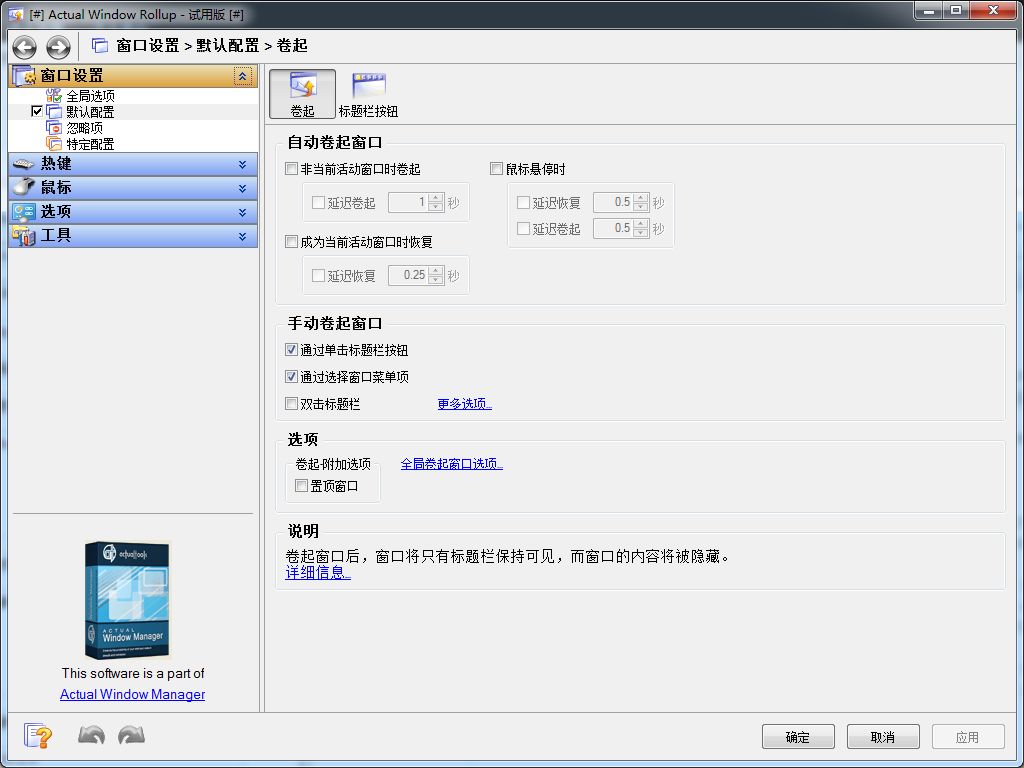
Task: Toggle 延迟卷起 under 鼠标悬停时
Action: tap(523, 229)
